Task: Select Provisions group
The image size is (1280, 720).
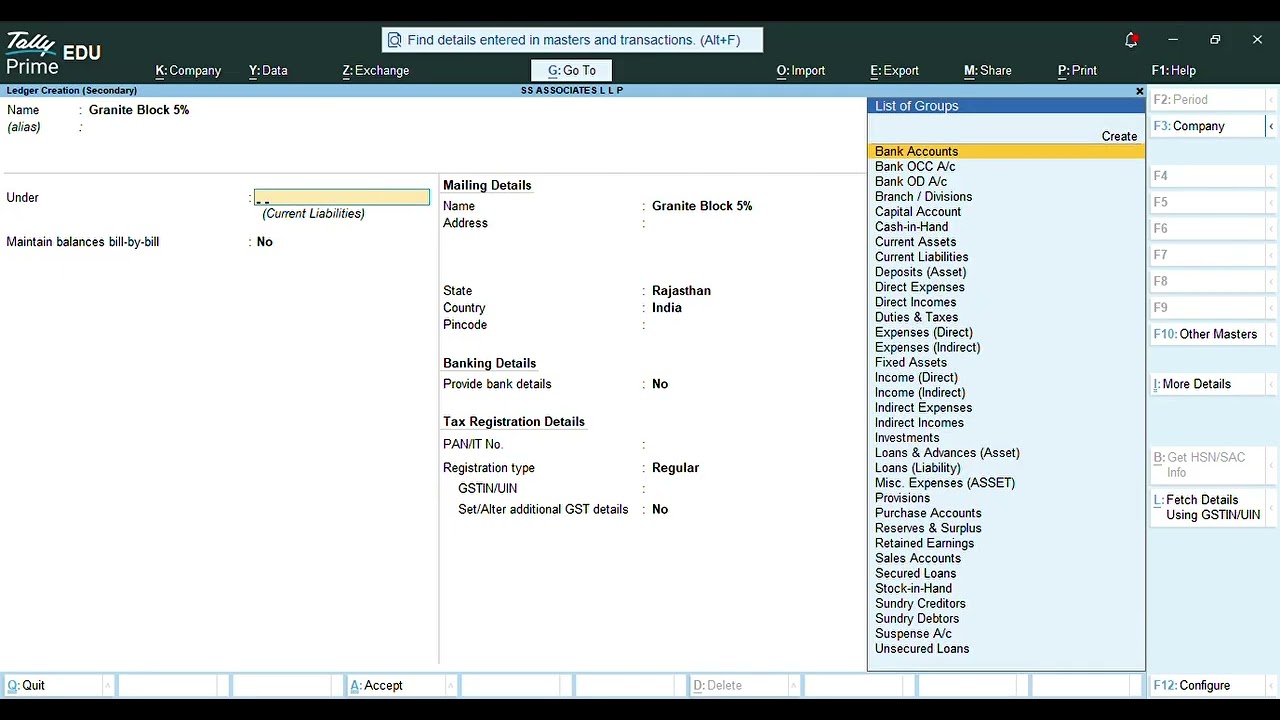Action: (x=1006, y=498)
